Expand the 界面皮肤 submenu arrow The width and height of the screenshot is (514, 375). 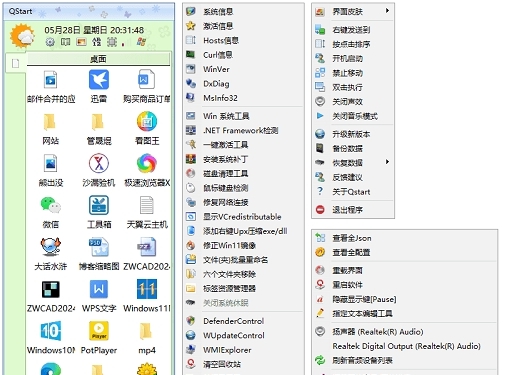point(387,11)
